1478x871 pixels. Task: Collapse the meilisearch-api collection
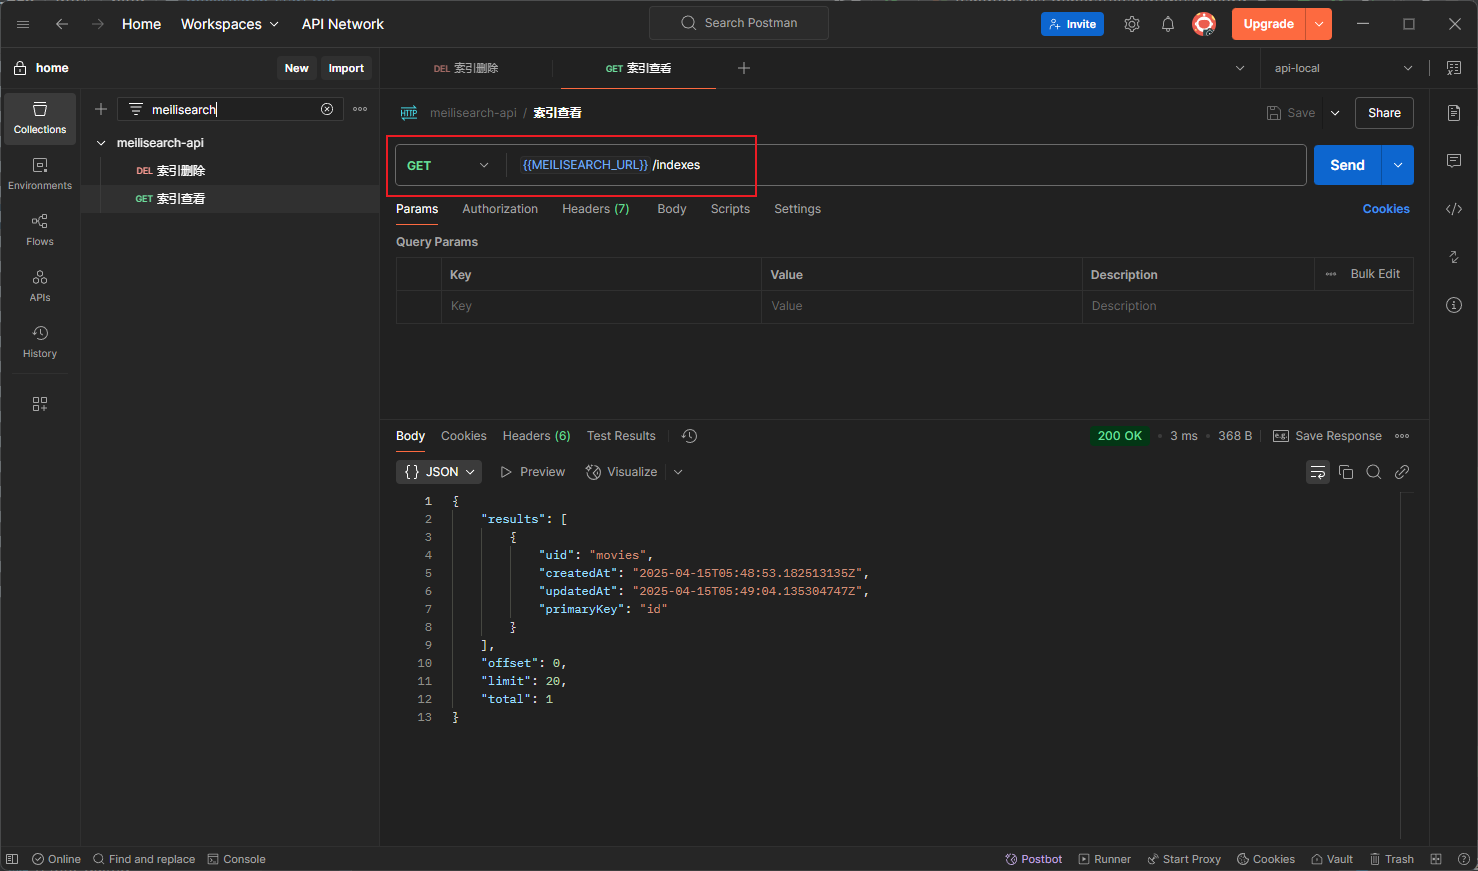101,142
